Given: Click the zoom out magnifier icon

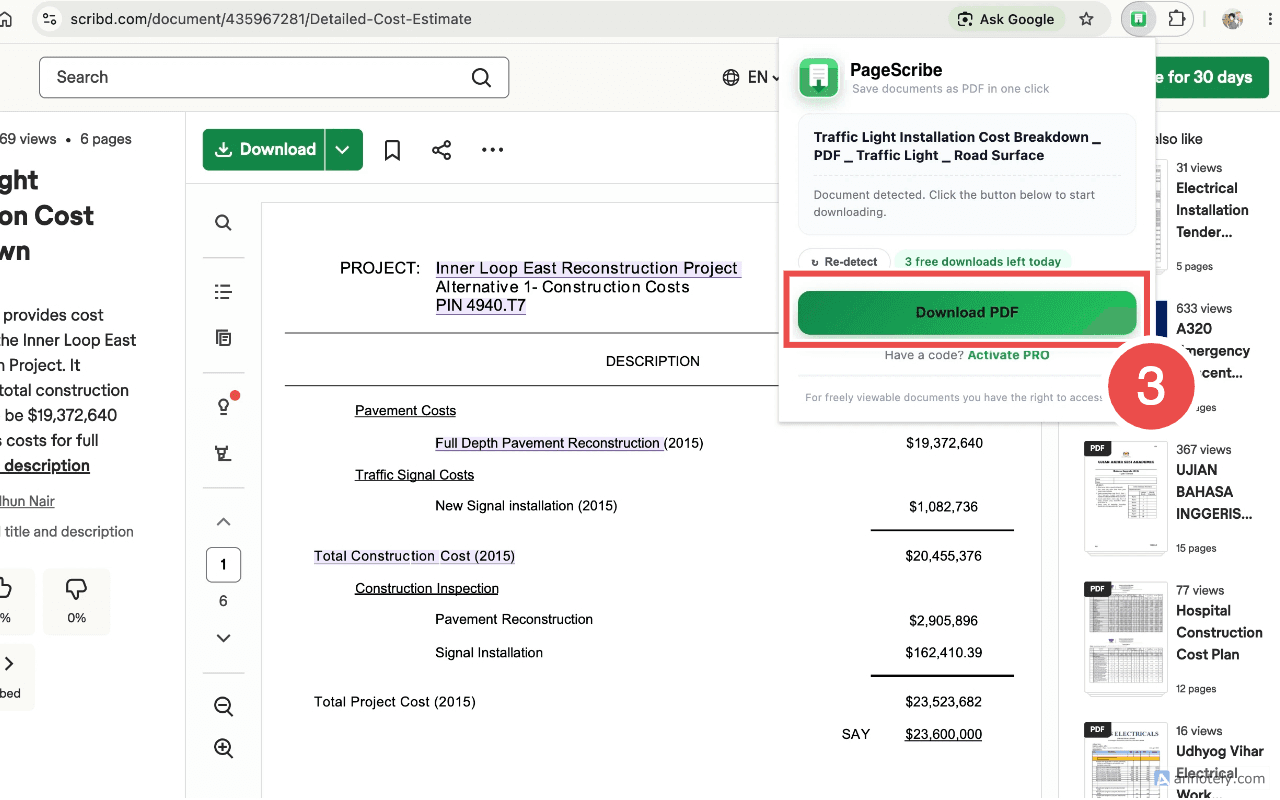Looking at the screenshot, I should (x=224, y=707).
